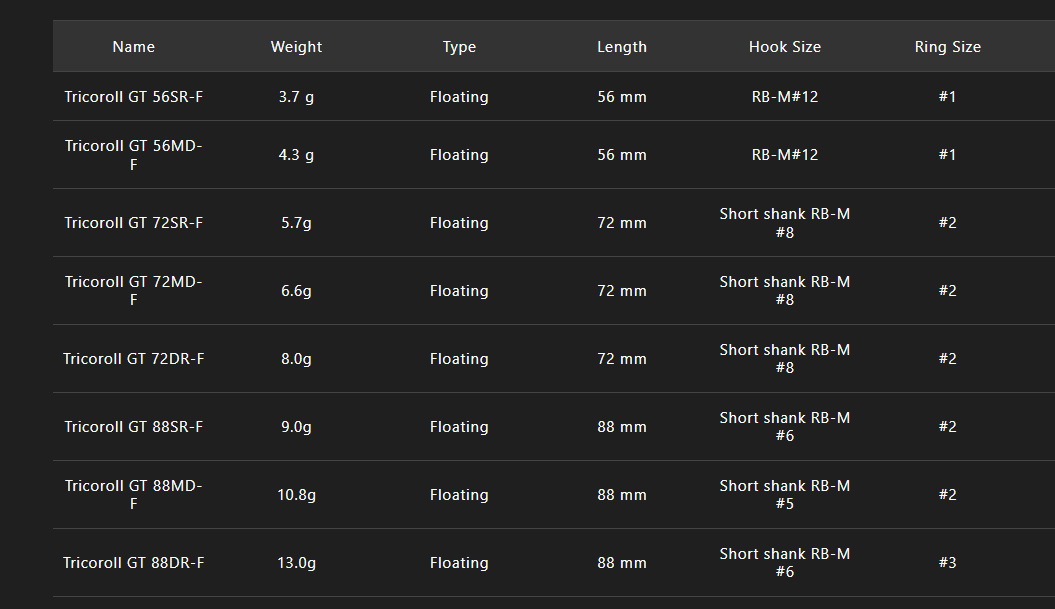Select the Tricoroll GT 88MD-F name cell

pyautogui.click(x=133, y=495)
